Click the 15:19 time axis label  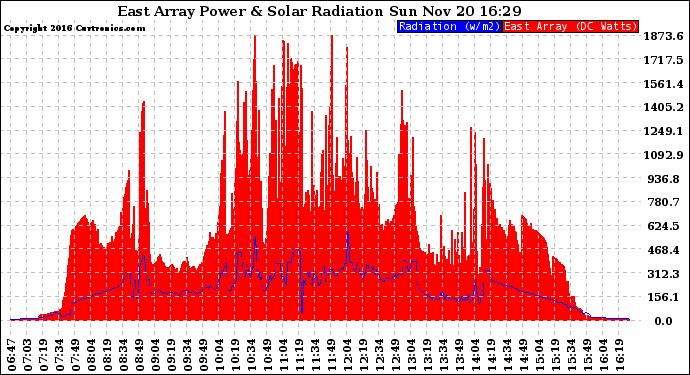555,355
